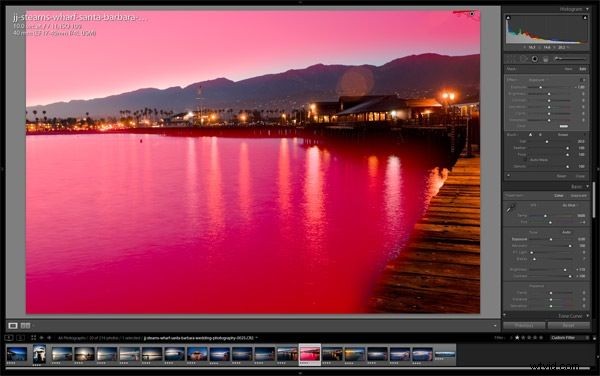Select the New mask option
Image resolution: width=600 pixels, height=376 pixels.
tap(568, 69)
